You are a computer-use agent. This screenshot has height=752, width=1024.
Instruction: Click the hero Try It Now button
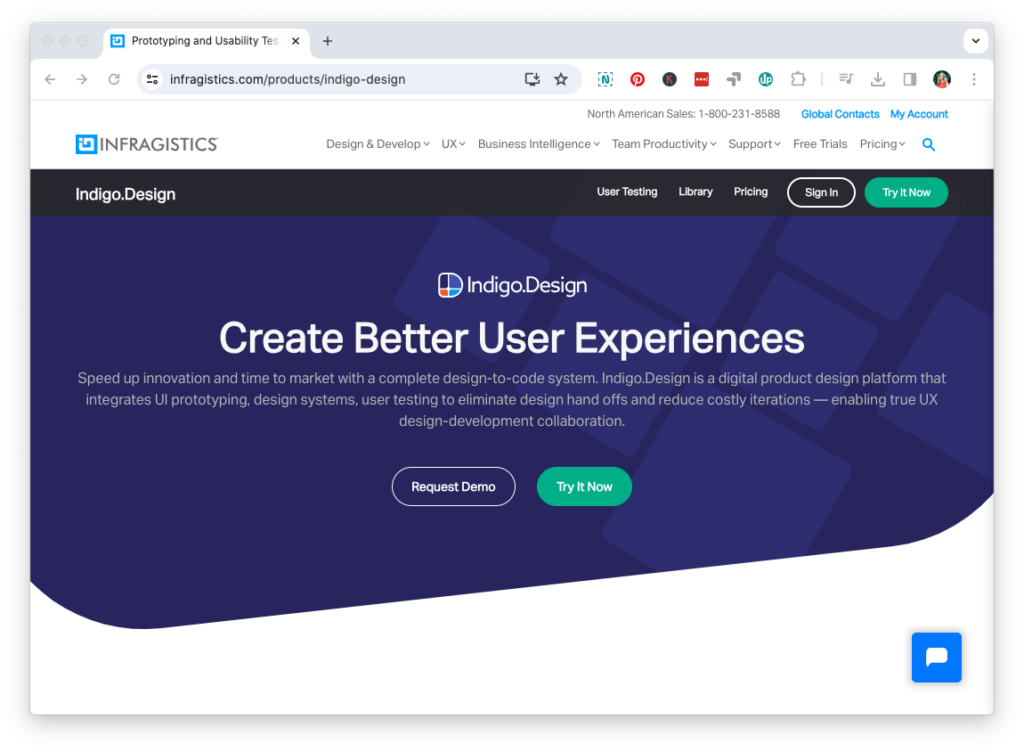coord(584,486)
